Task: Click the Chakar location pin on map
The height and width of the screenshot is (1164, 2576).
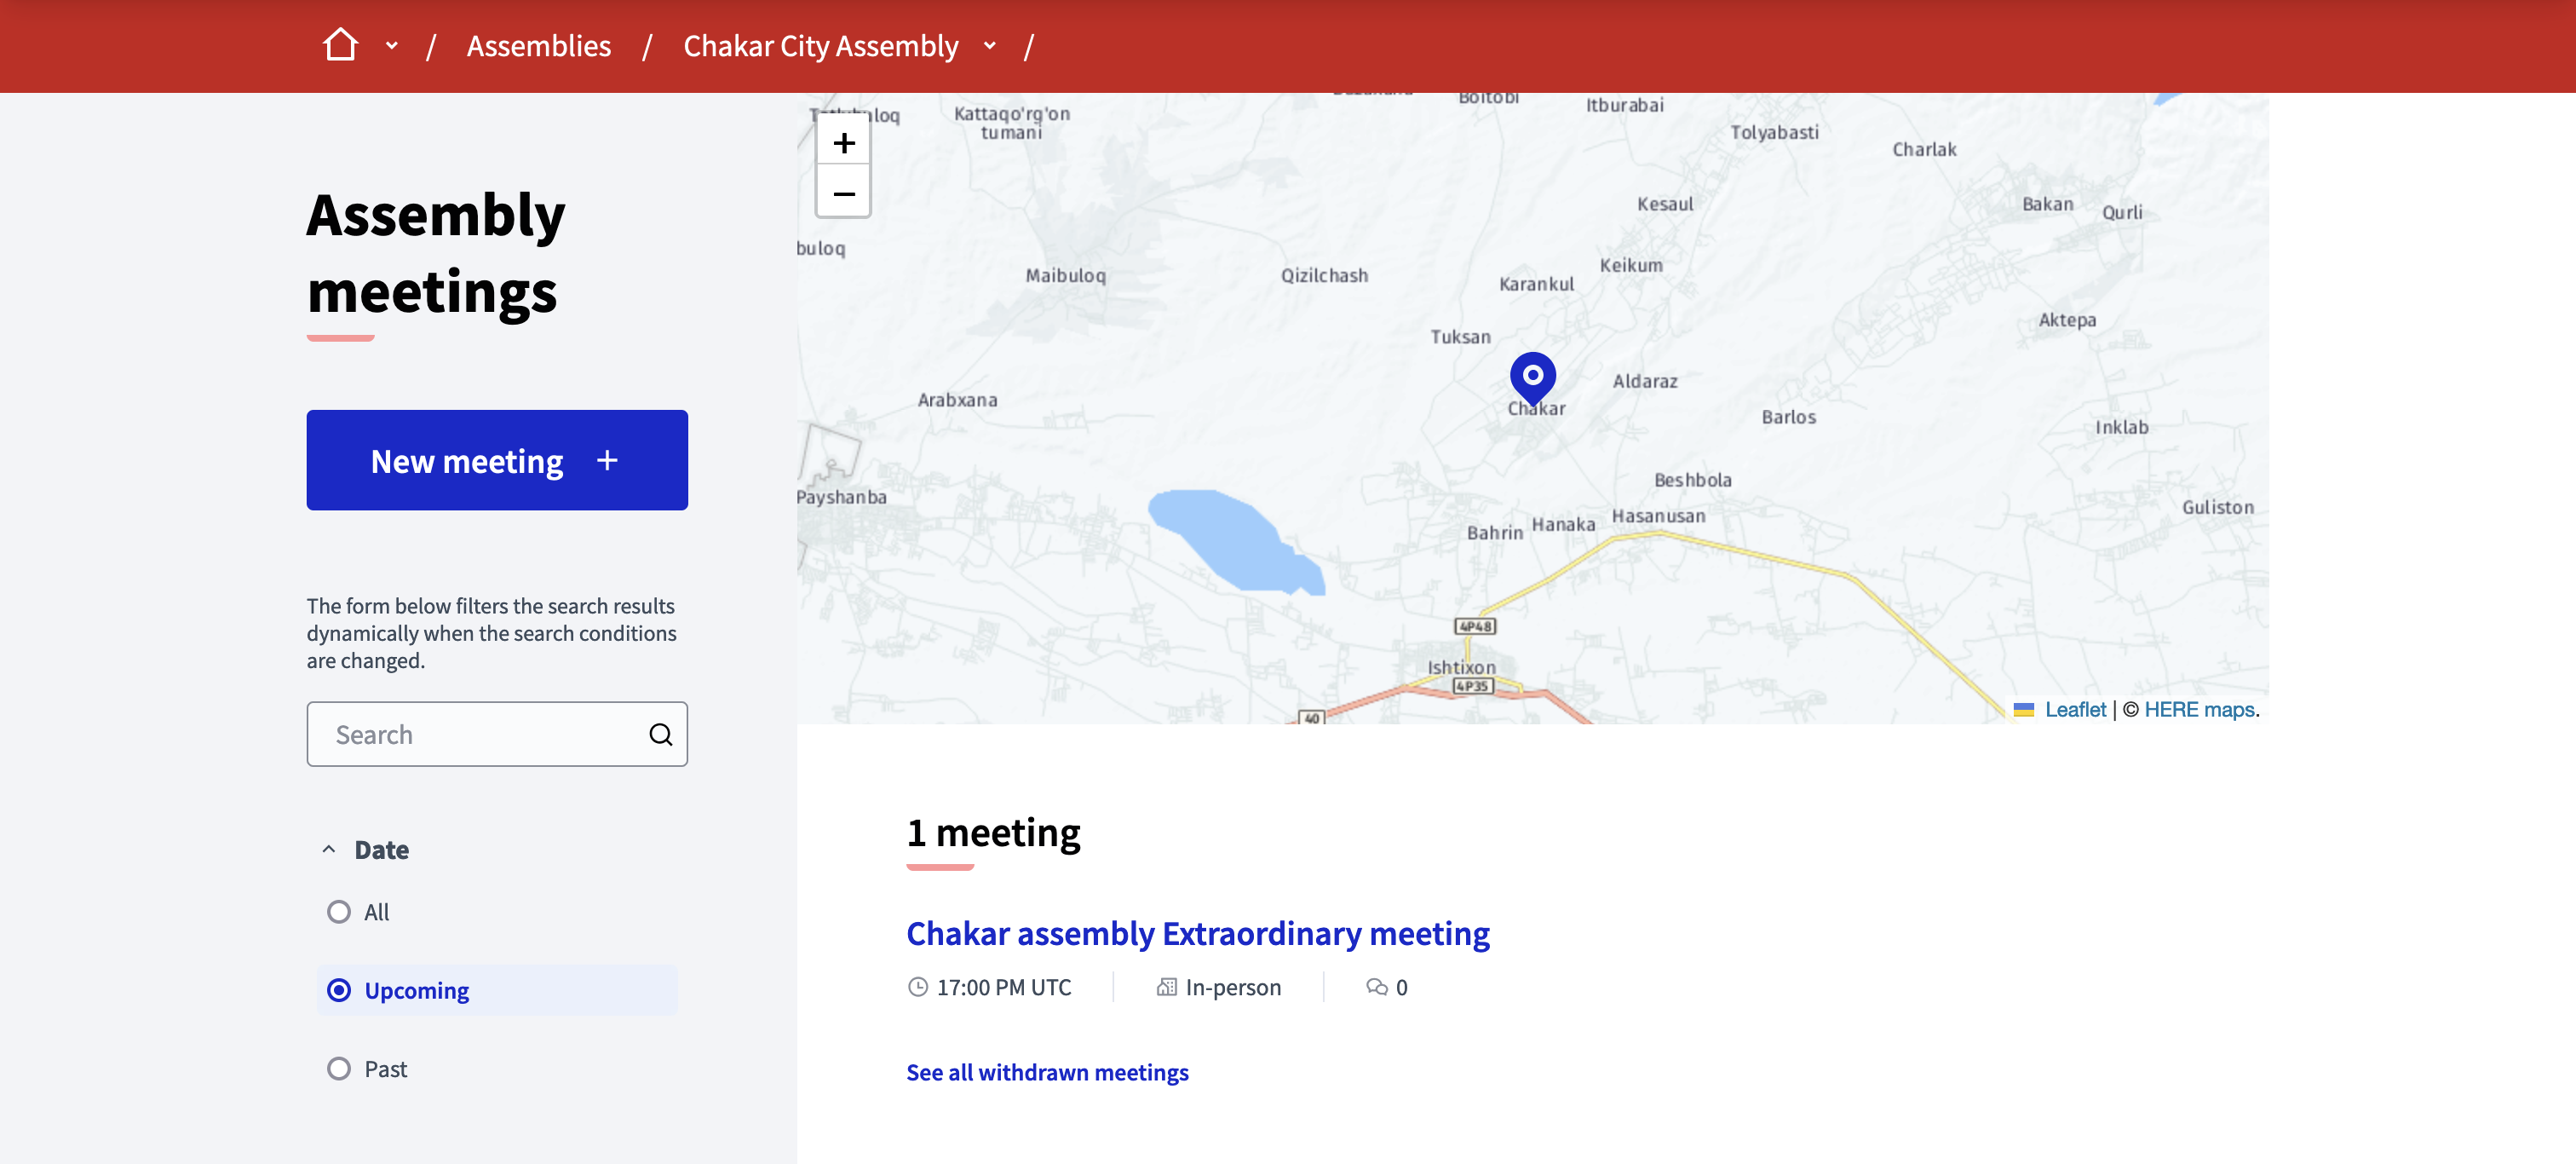Action: pos(1532,373)
